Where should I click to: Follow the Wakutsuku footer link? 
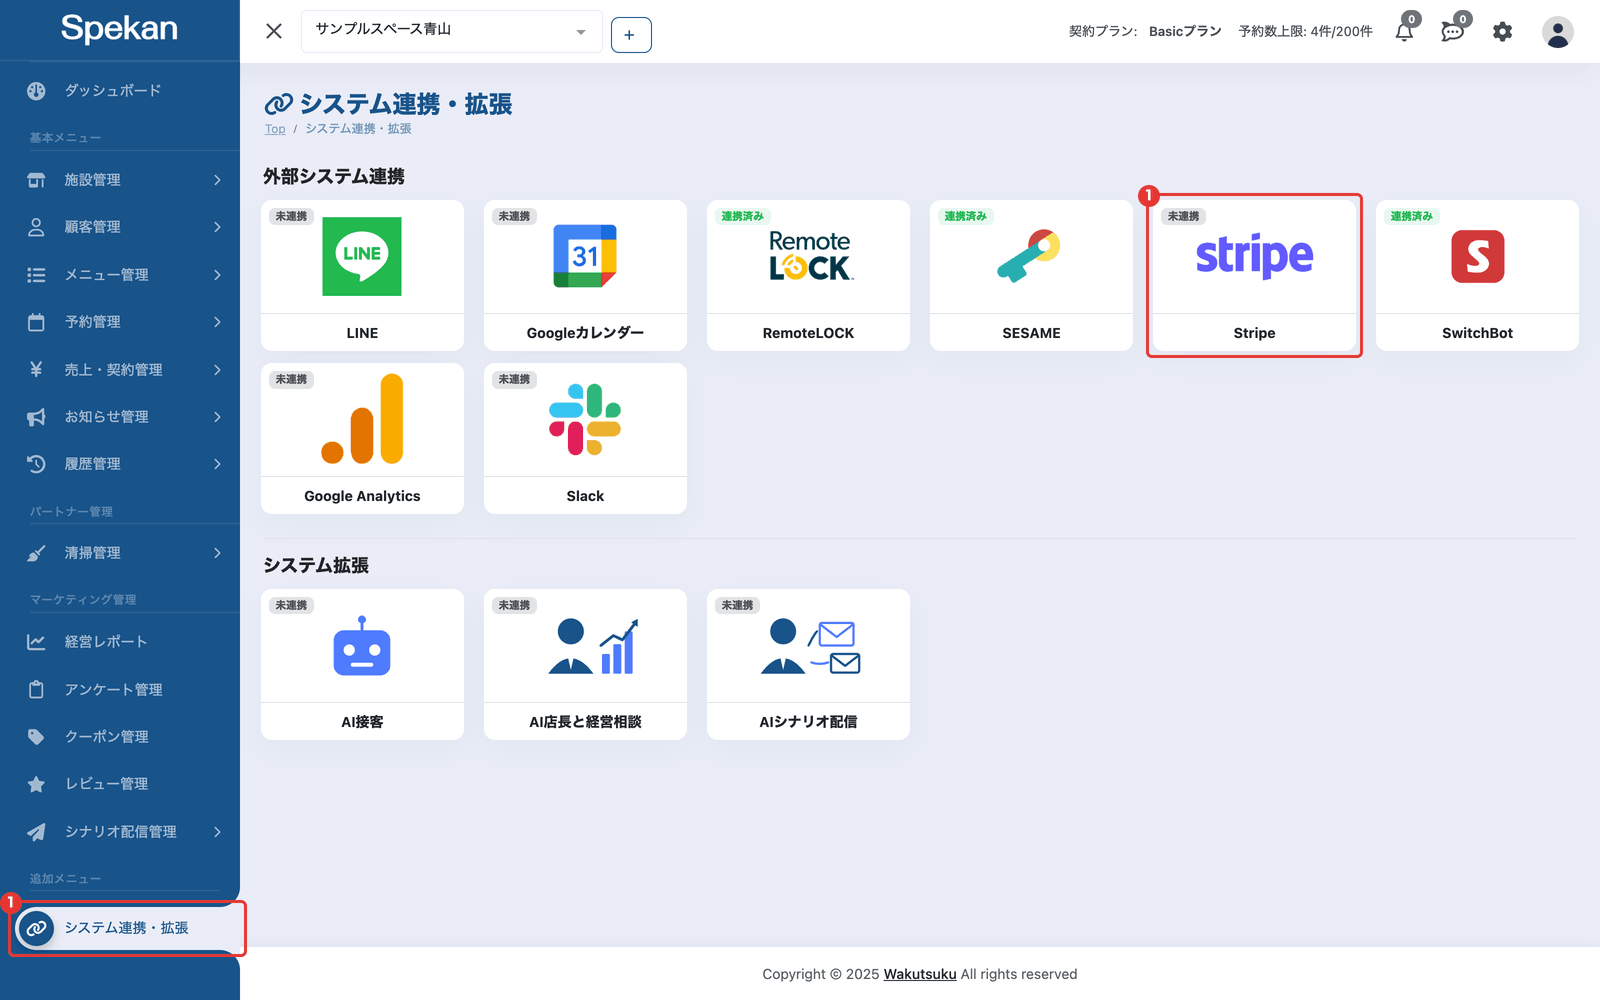(920, 974)
